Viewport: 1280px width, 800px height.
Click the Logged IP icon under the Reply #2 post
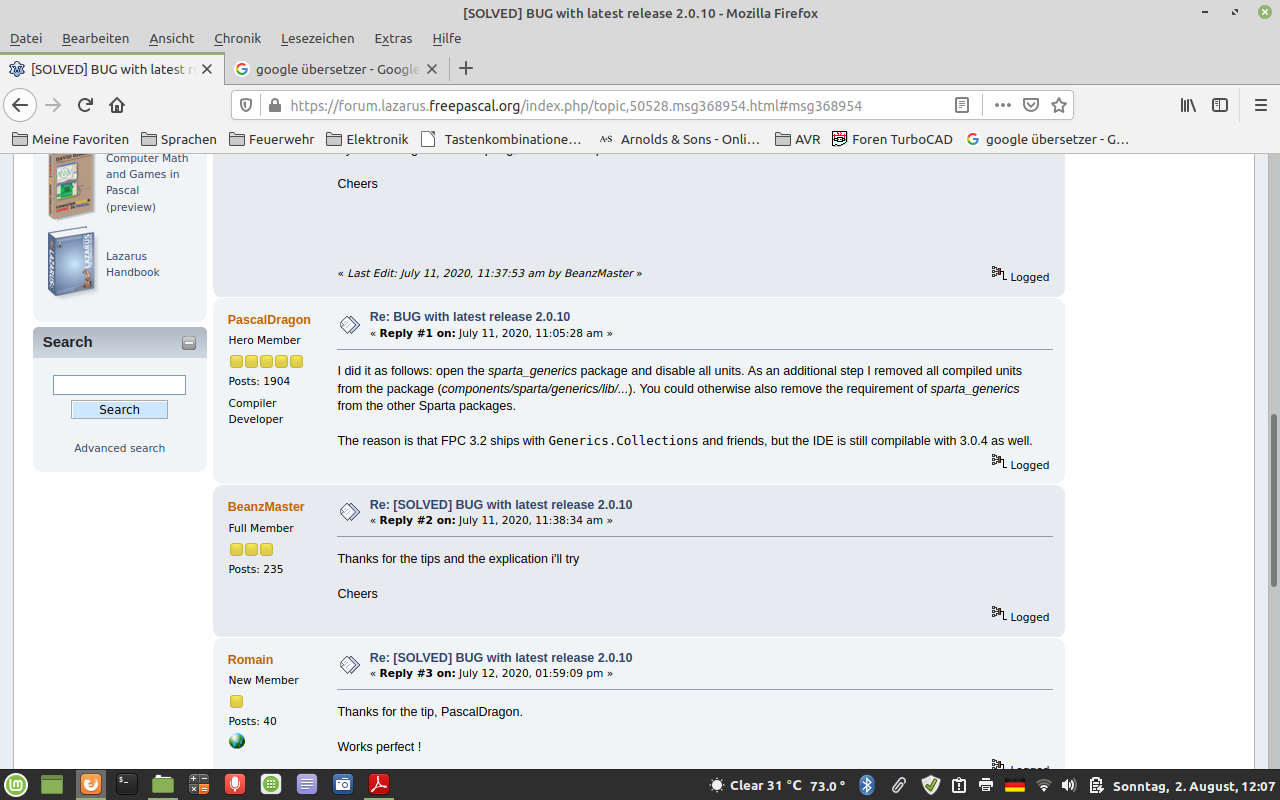pos(998,613)
